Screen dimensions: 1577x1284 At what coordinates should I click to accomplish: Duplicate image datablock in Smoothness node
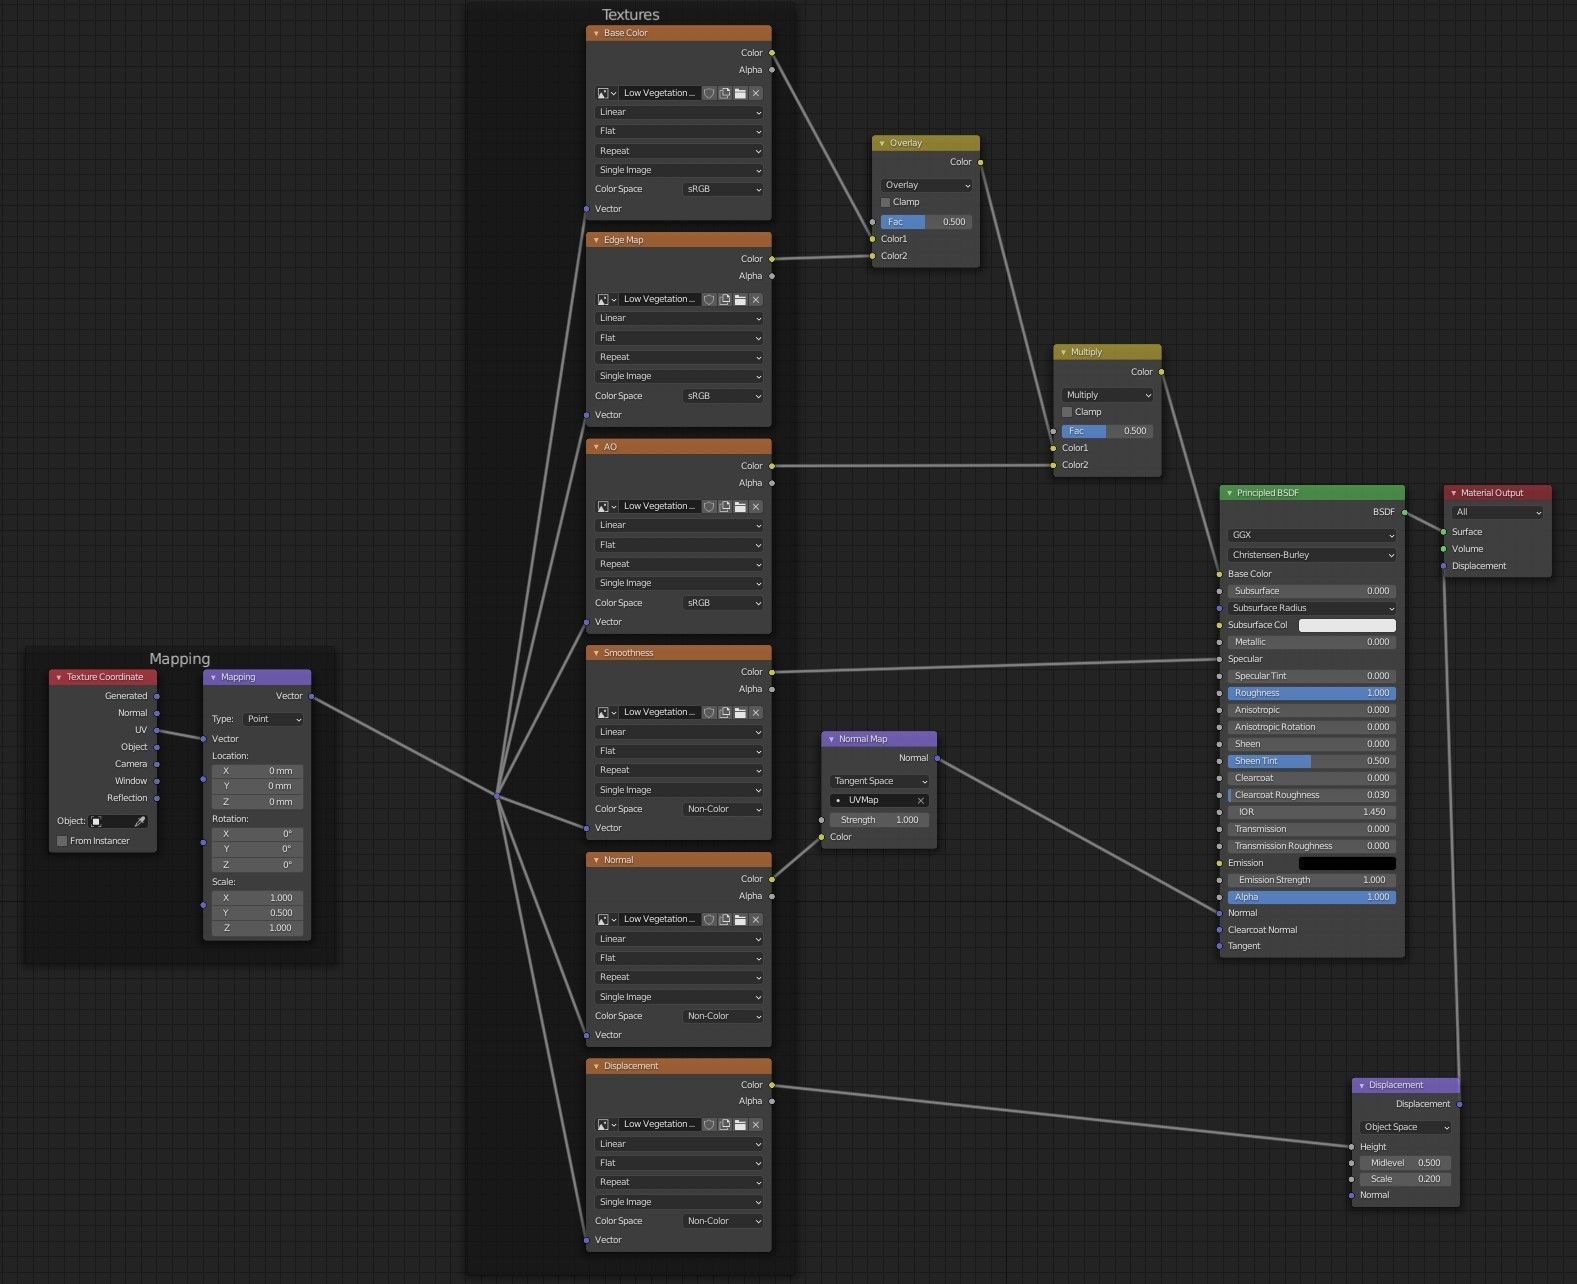[x=725, y=712]
